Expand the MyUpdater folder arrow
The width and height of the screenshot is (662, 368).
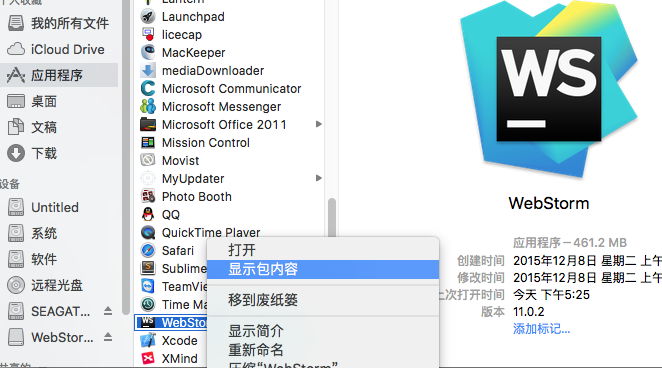pos(319,178)
